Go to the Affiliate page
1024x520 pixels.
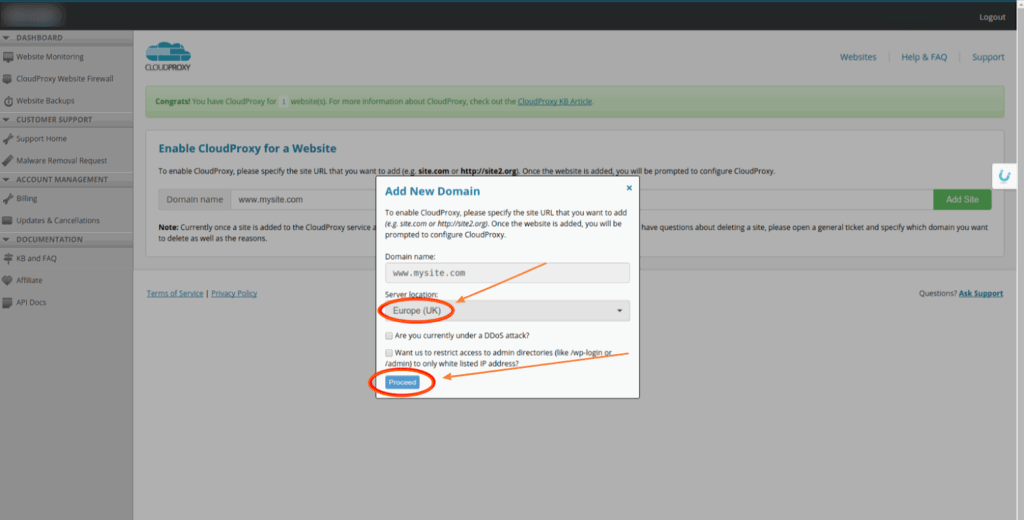tap(29, 280)
